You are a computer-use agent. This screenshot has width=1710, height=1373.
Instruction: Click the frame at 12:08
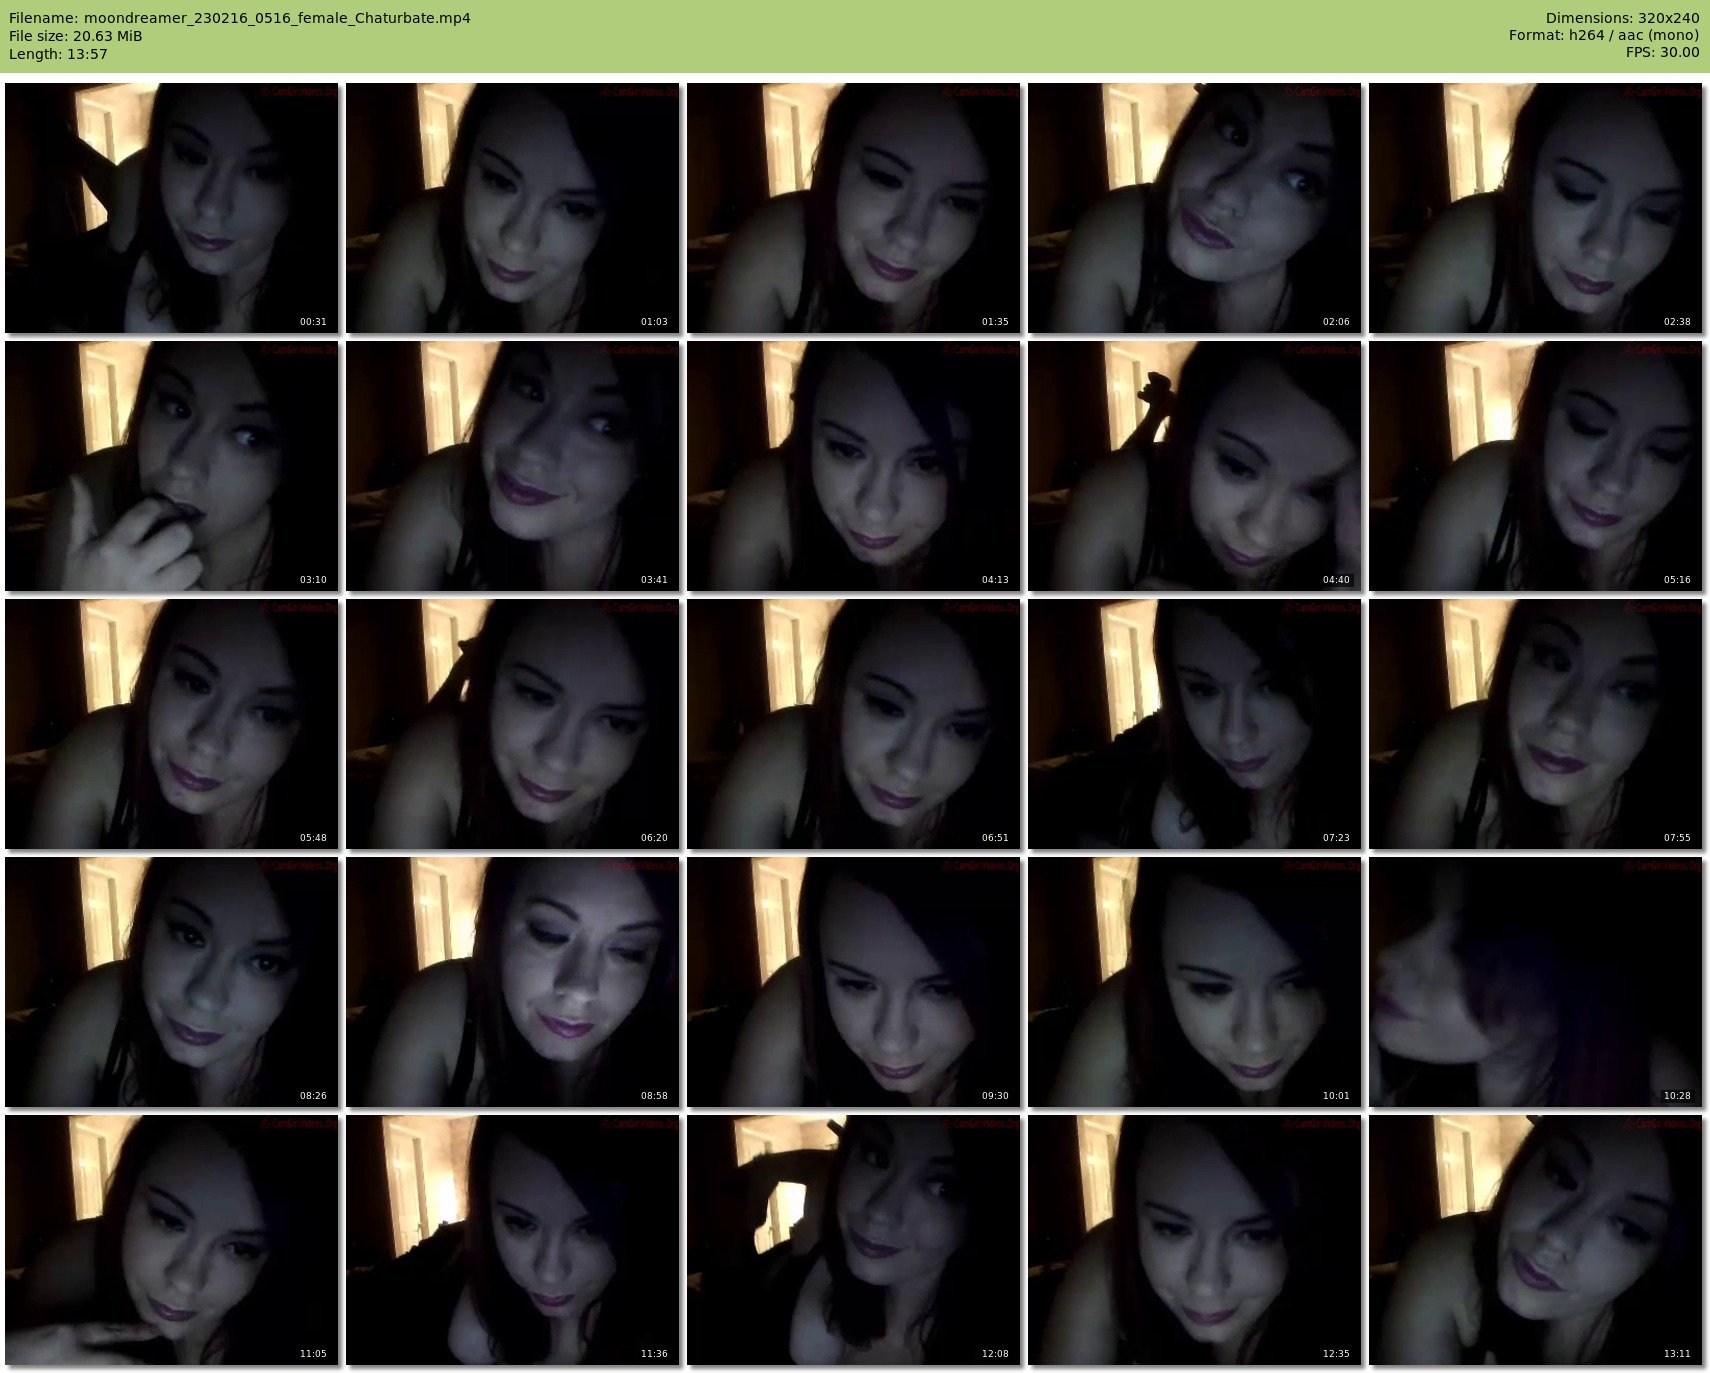[x=854, y=1240]
